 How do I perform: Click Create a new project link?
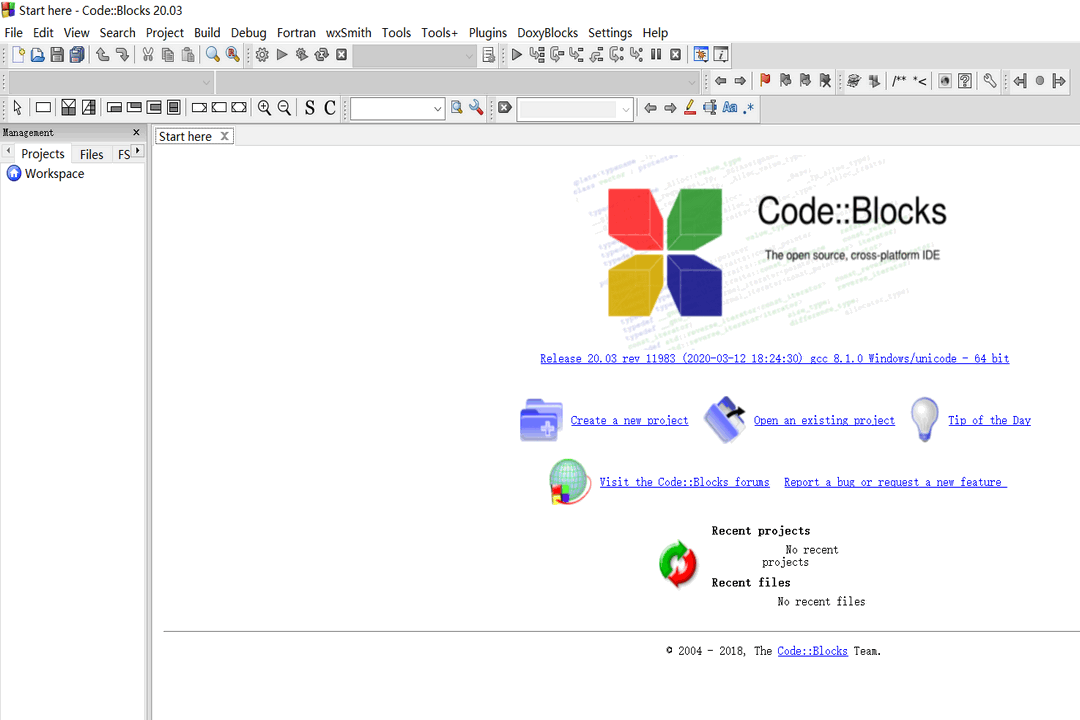[629, 420]
